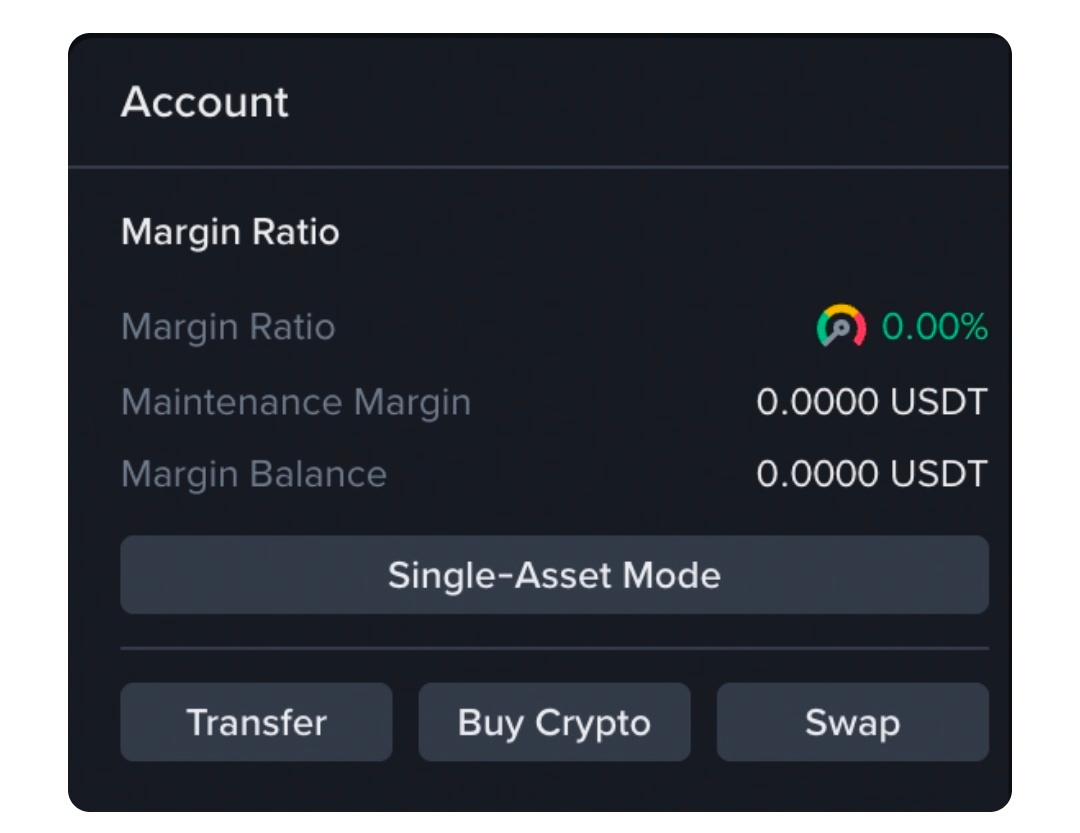The image size is (1080, 833).
Task: Select the Margin Balance 0.0000 amount
Action: click(x=817, y=474)
